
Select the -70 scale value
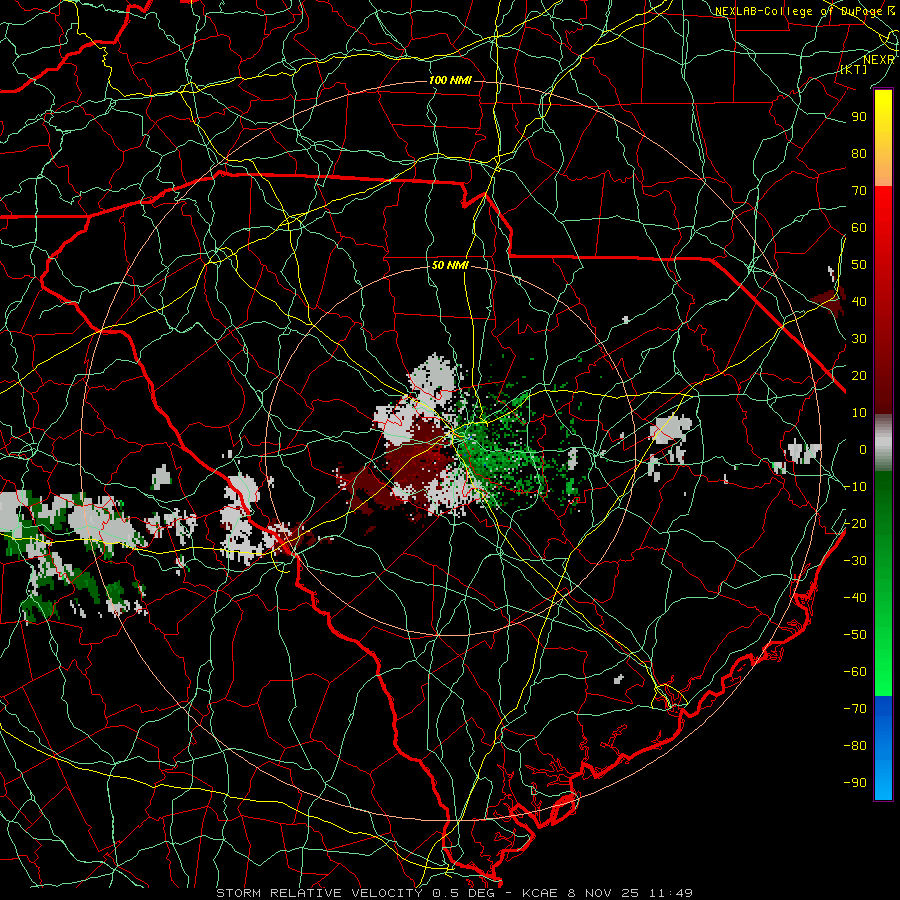[x=855, y=709]
